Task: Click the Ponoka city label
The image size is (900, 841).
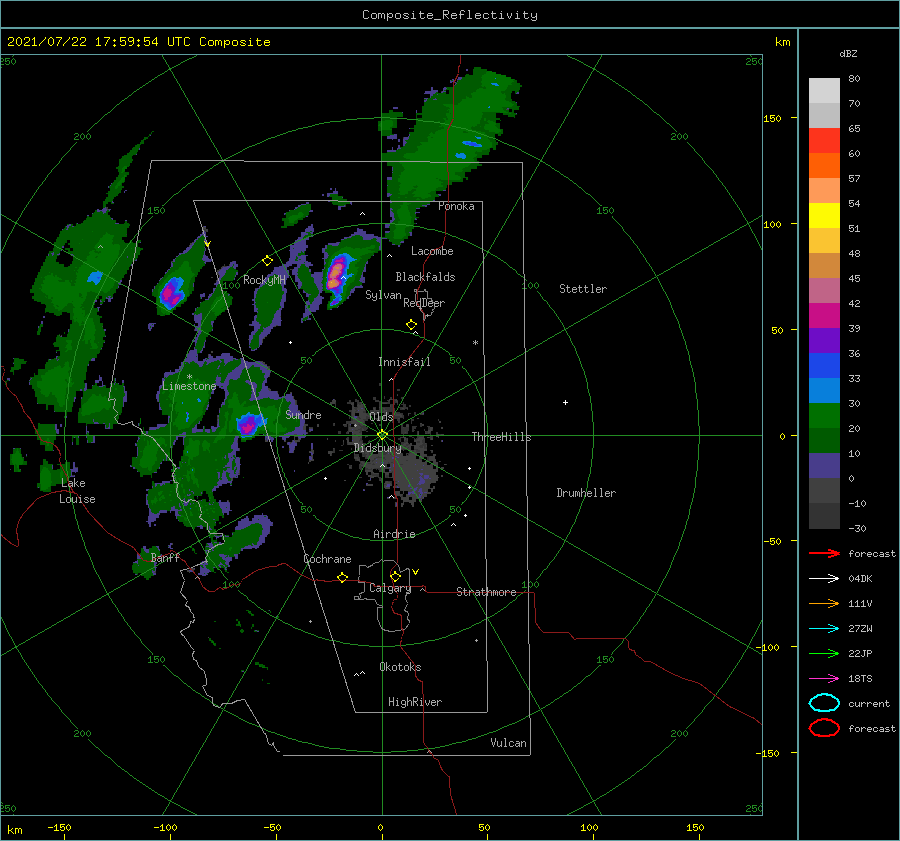Action: point(456,206)
